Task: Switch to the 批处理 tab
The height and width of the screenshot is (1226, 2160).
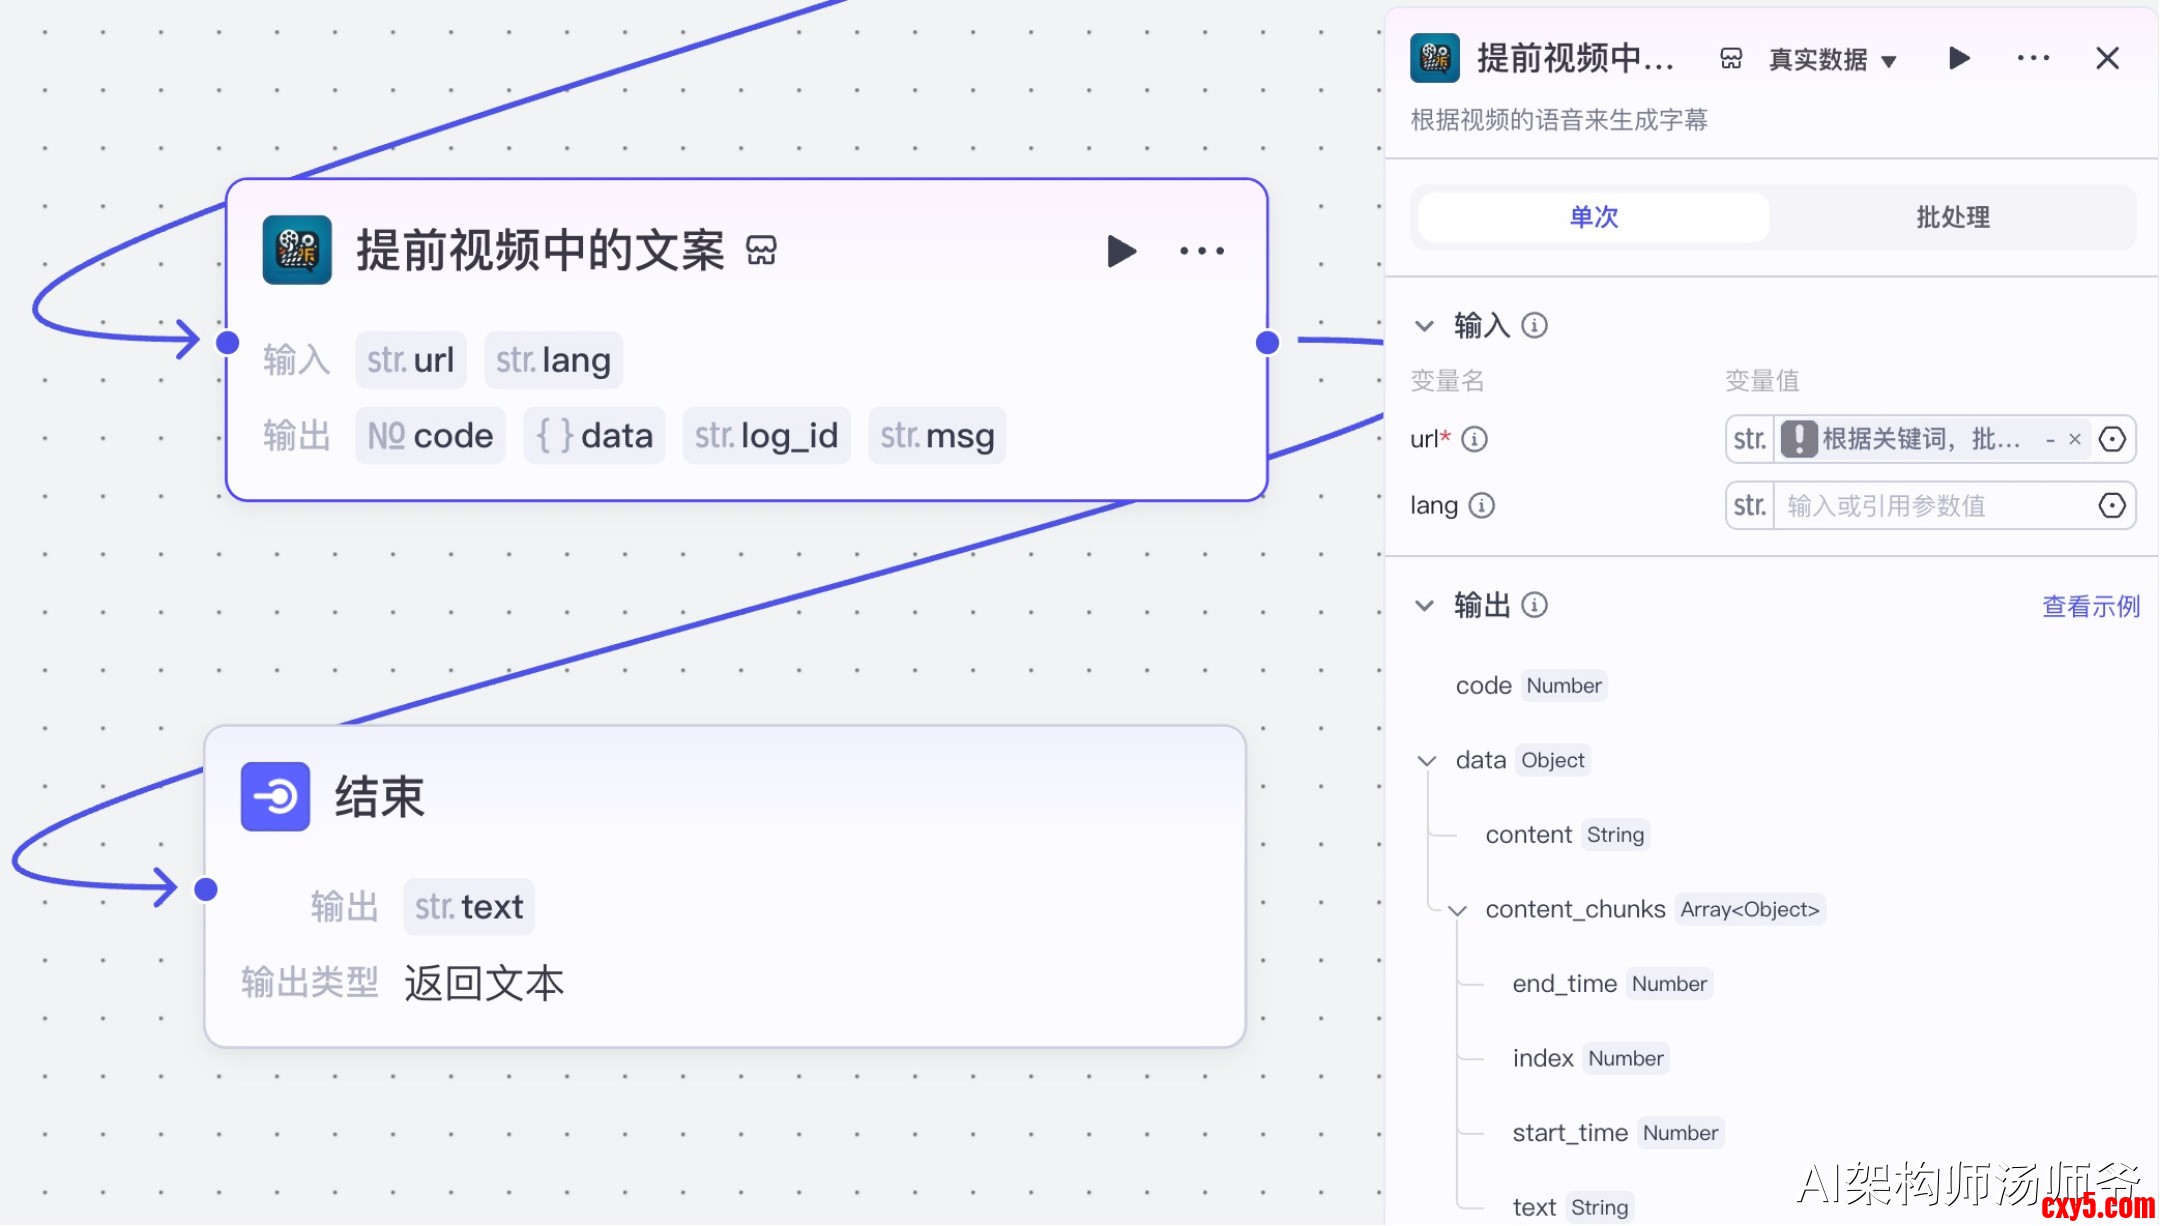Action: pyautogui.click(x=1952, y=217)
